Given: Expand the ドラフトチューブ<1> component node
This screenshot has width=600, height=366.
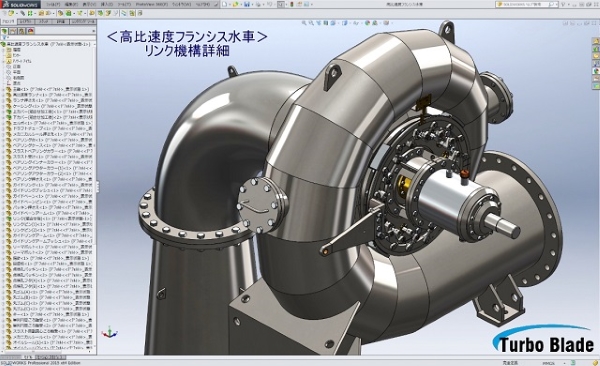Looking at the screenshot, I should (3, 129).
